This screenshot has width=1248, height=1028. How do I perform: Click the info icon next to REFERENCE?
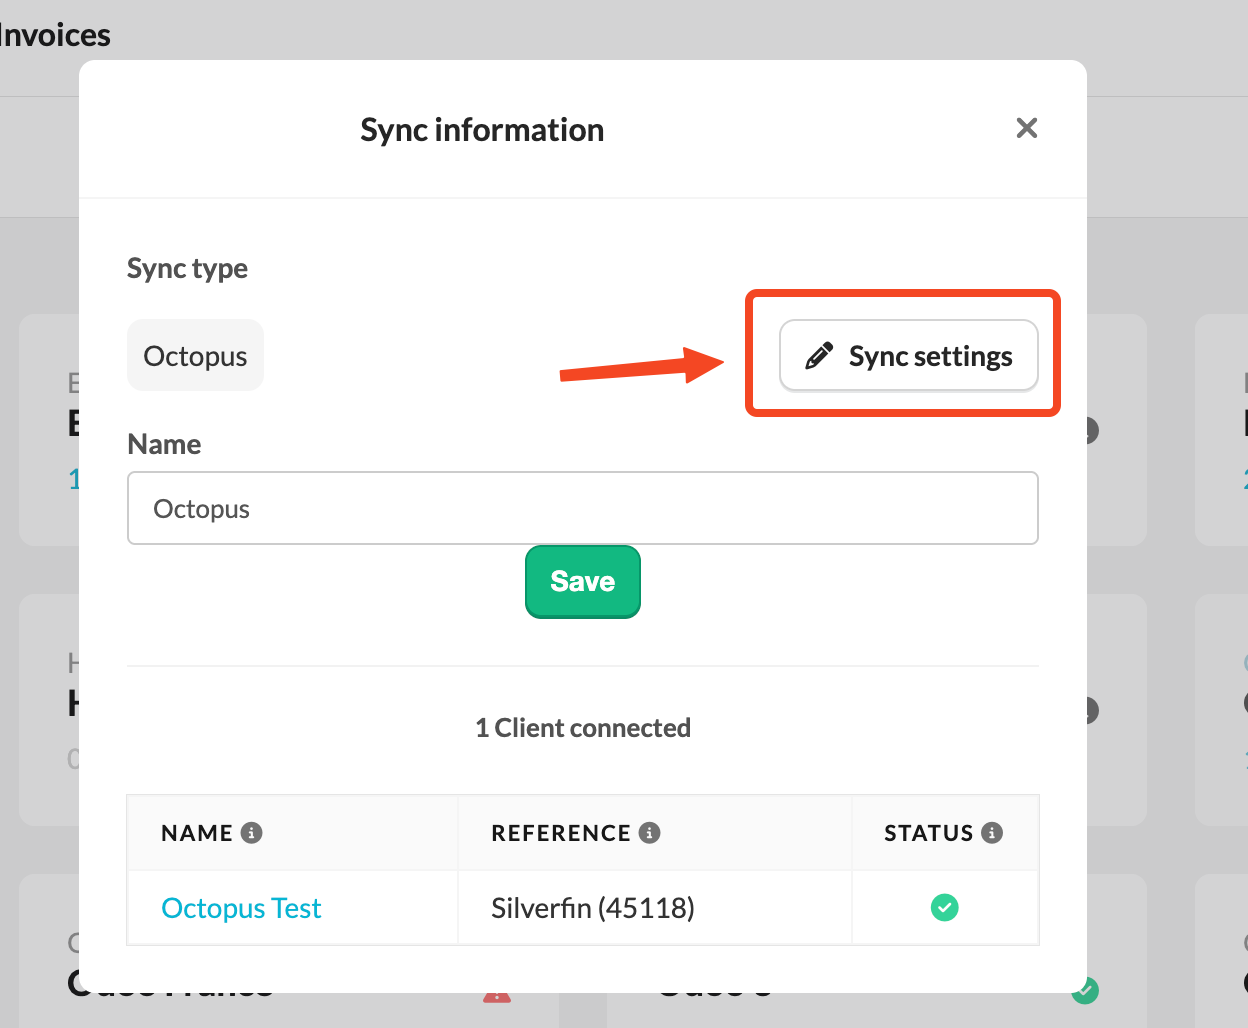650,833
